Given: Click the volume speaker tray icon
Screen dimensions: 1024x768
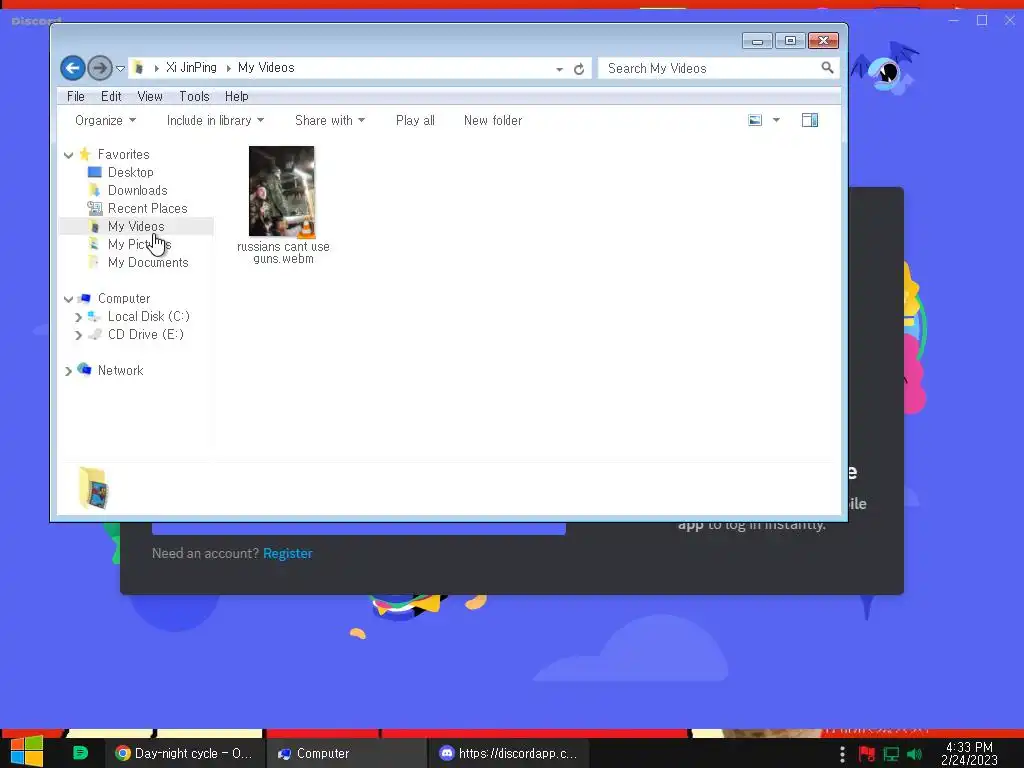Looking at the screenshot, I should pyautogui.click(x=914, y=754).
